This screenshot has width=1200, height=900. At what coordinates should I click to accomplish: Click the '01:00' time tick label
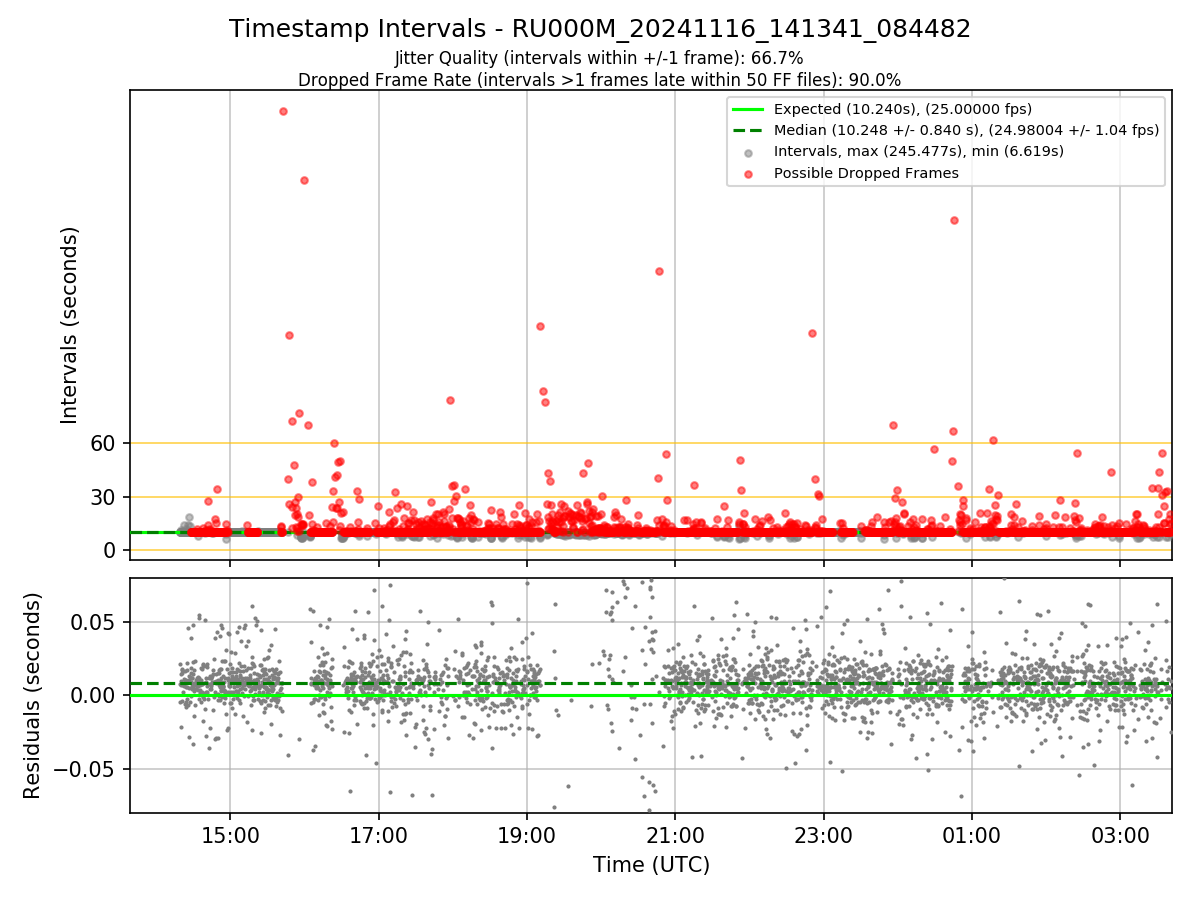pos(971,834)
